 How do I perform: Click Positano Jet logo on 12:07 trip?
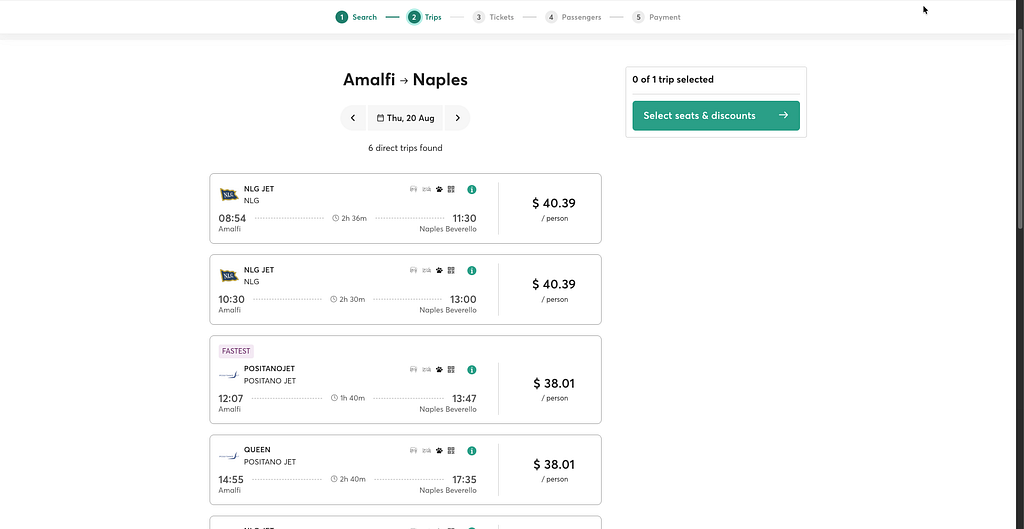(229, 375)
